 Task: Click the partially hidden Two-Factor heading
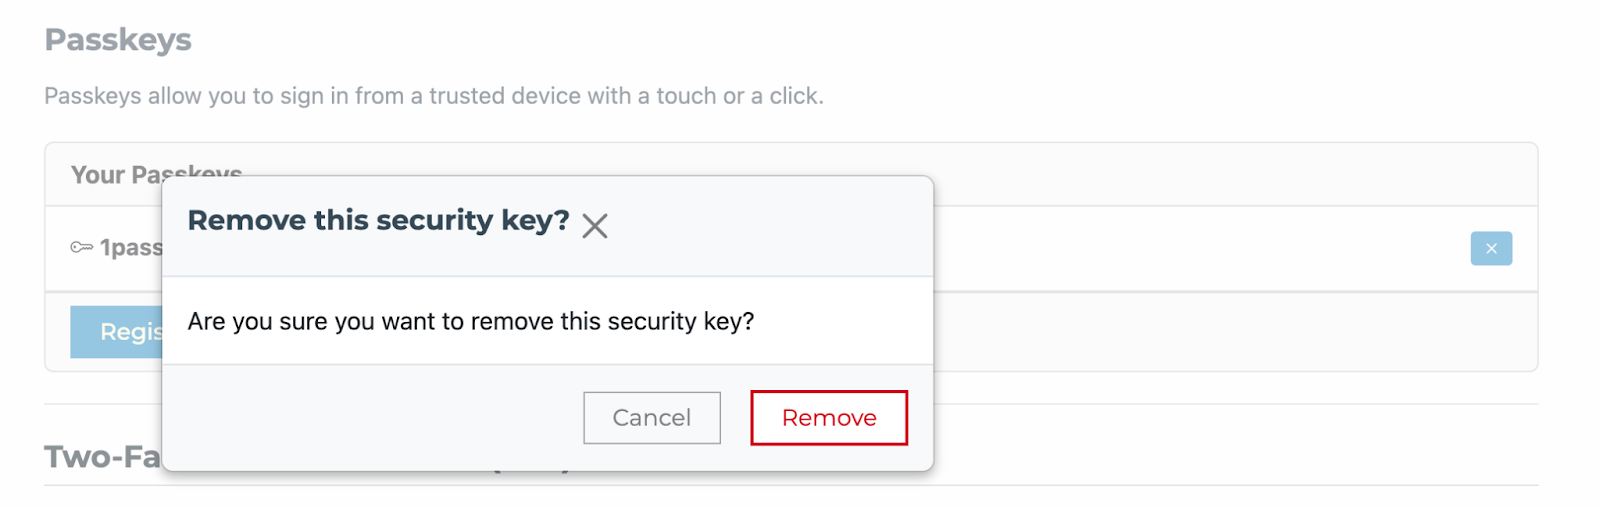(x=102, y=457)
